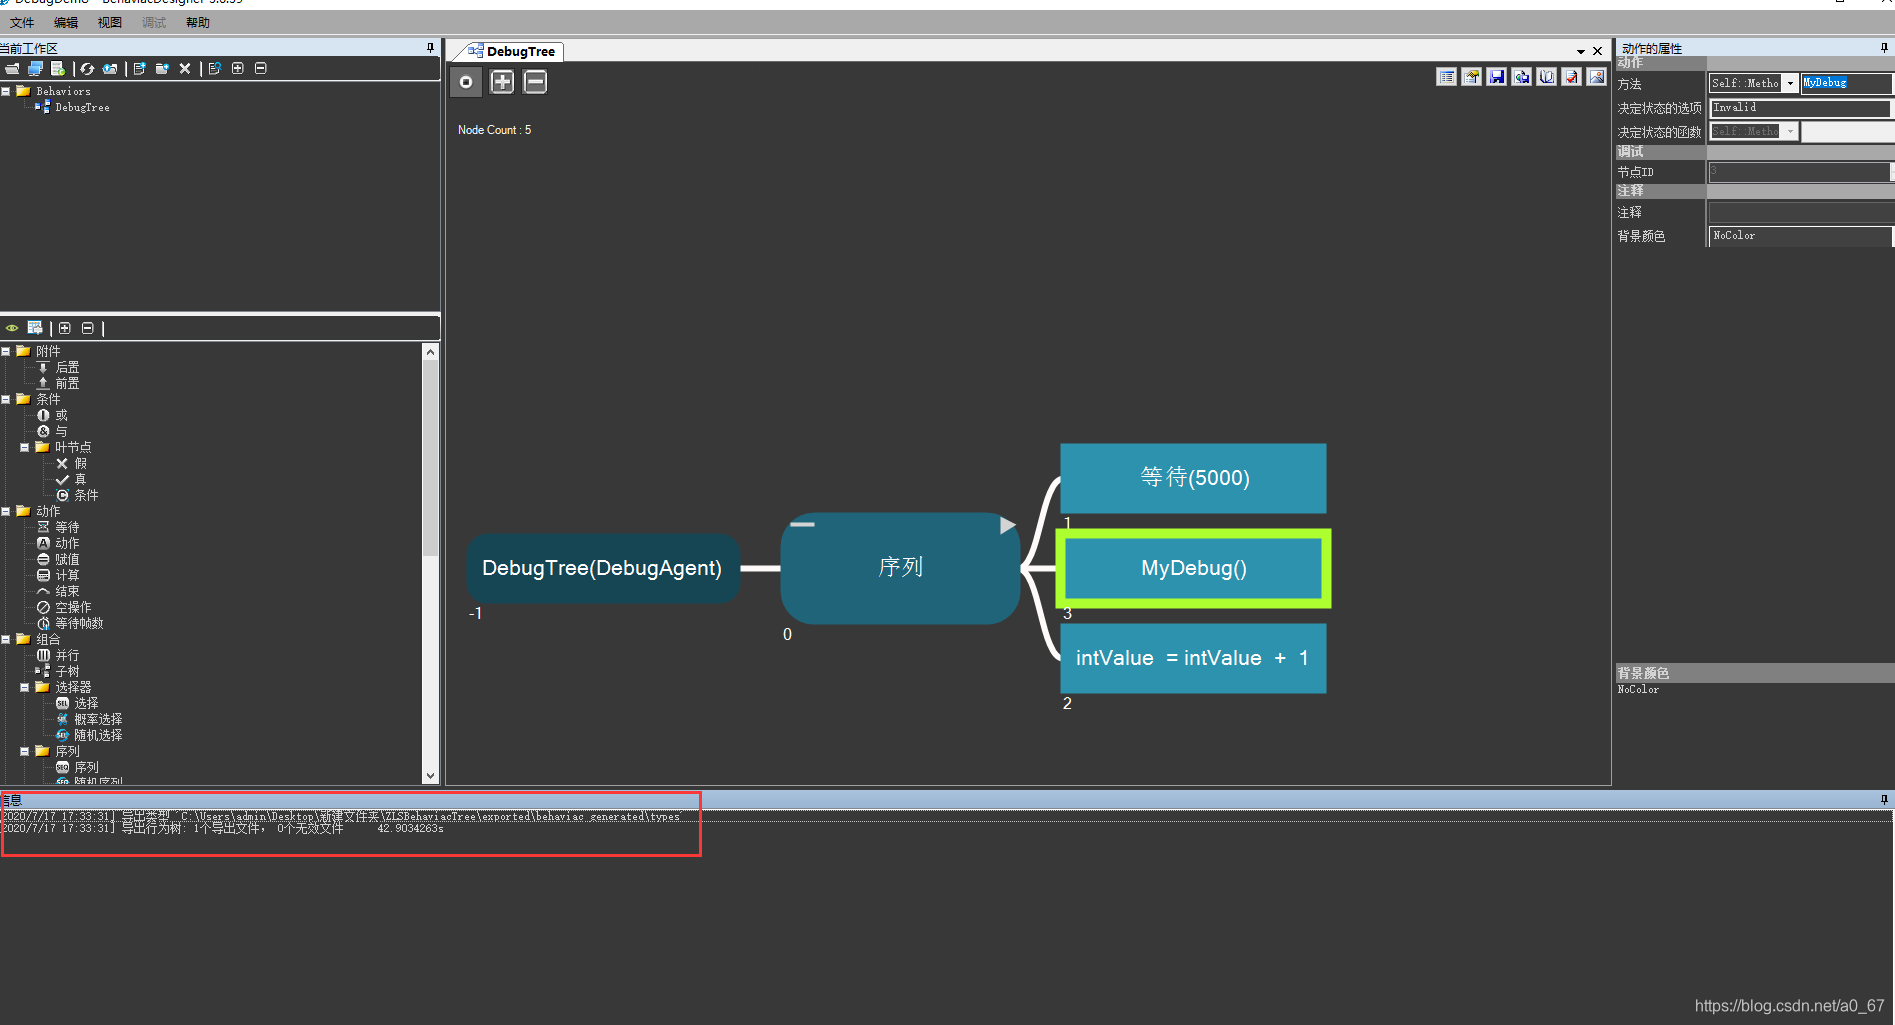Open the 文件 menu
Screen dimensions: 1895x1025
(22, 22)
